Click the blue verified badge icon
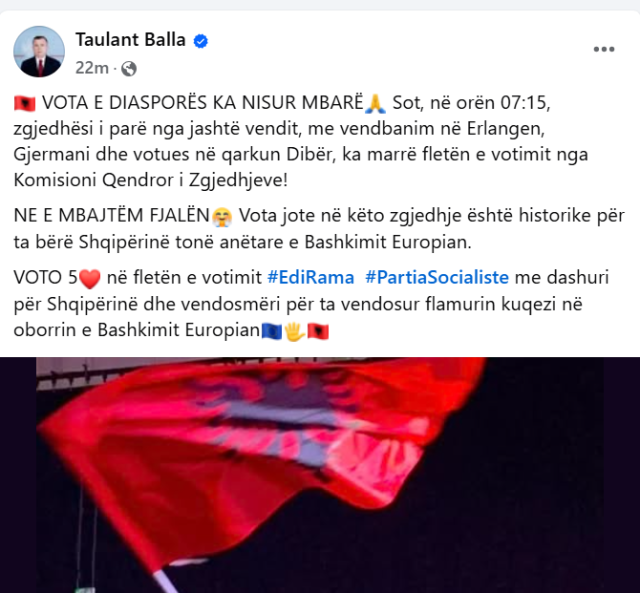640x593 pixels. [x=200, y=41]
